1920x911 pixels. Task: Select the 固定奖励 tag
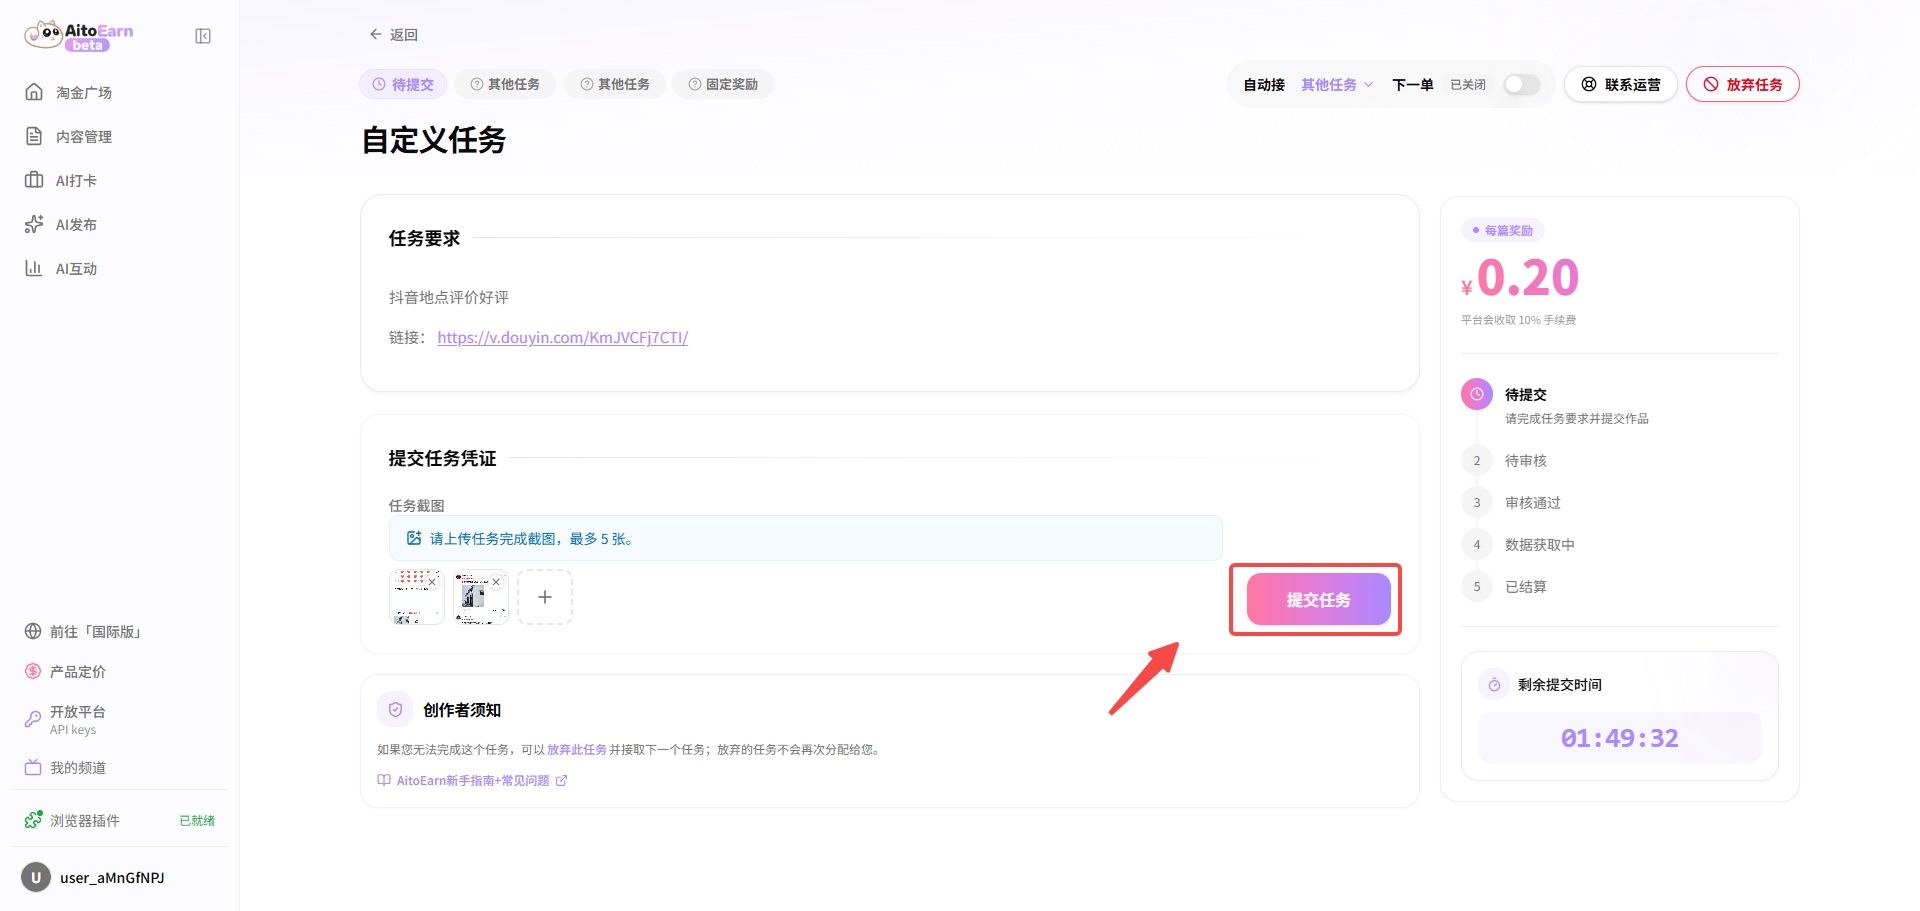(x=723, y=85)
